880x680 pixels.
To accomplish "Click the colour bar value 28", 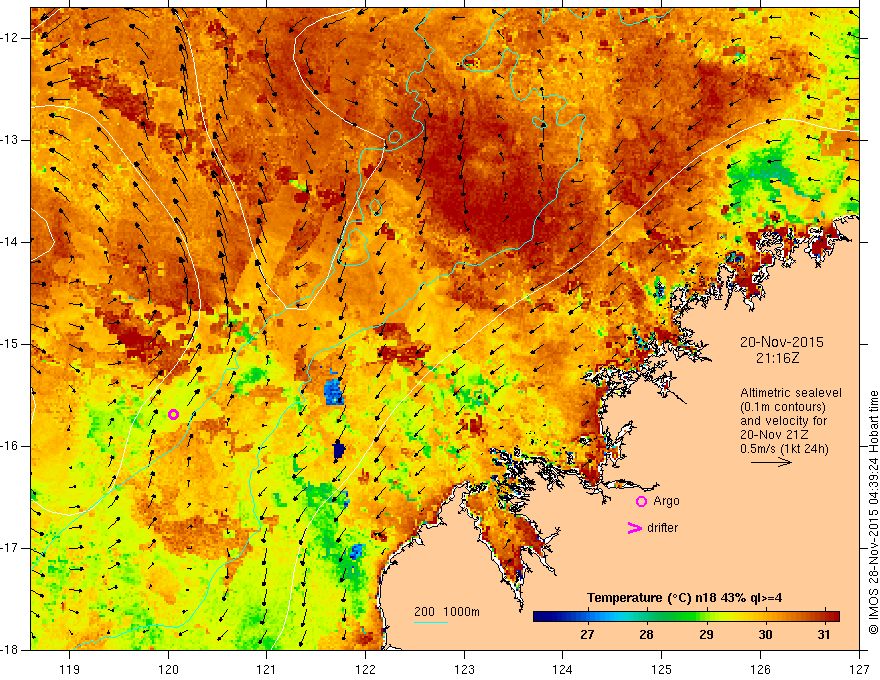I will point(646,635).
